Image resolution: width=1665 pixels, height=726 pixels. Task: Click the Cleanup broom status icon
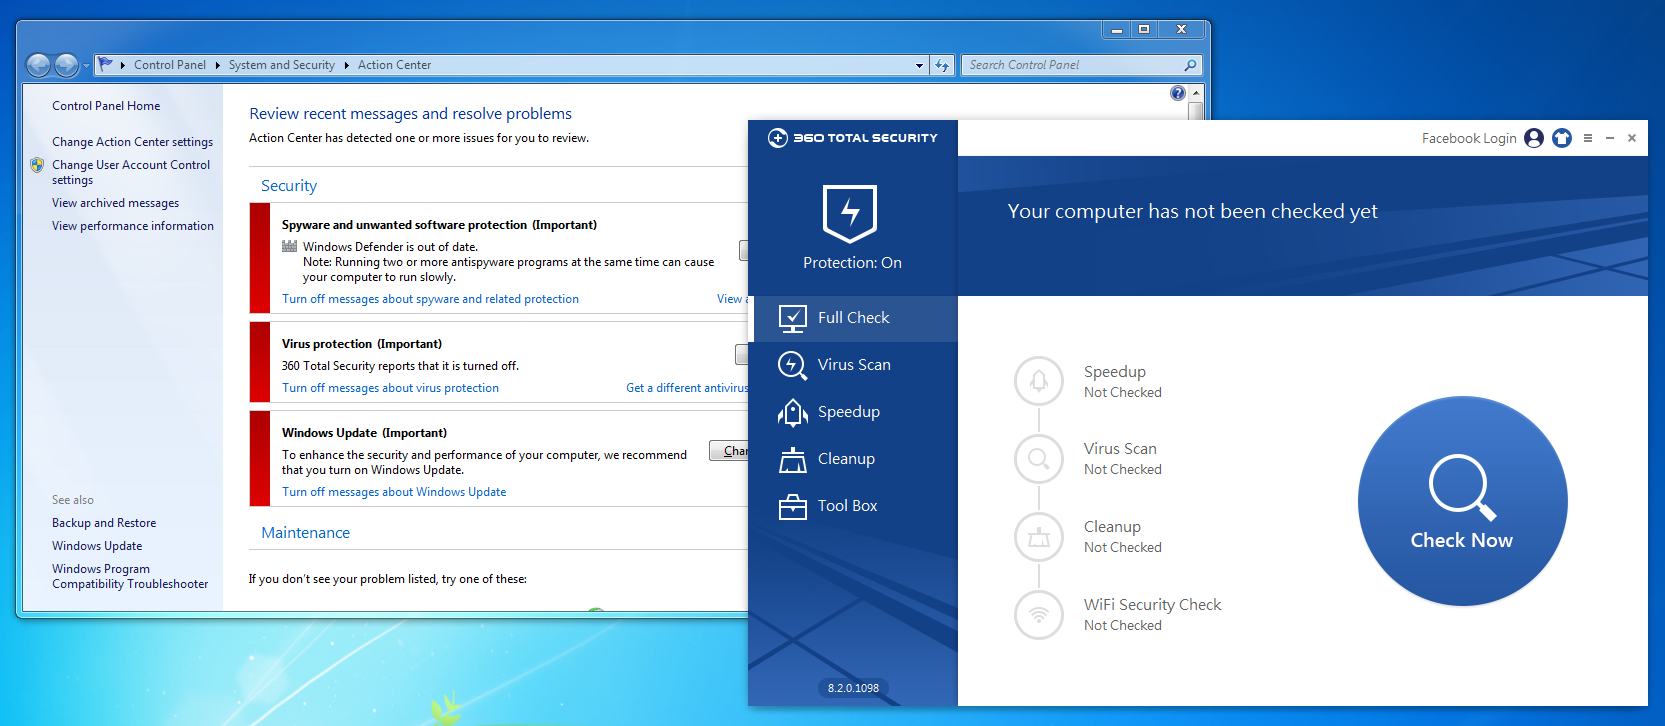(x=1039, y=537)
